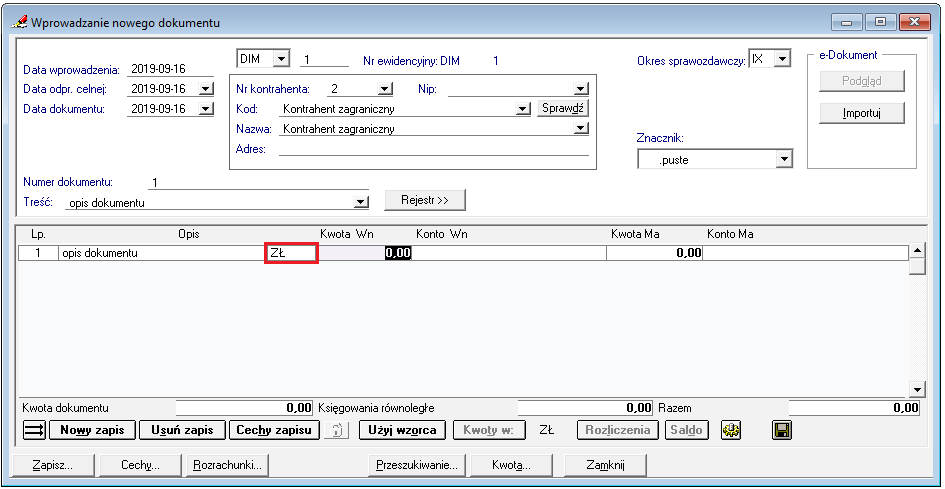
Task: Click the application icon in the title bar
Action: tap(20, 22)
